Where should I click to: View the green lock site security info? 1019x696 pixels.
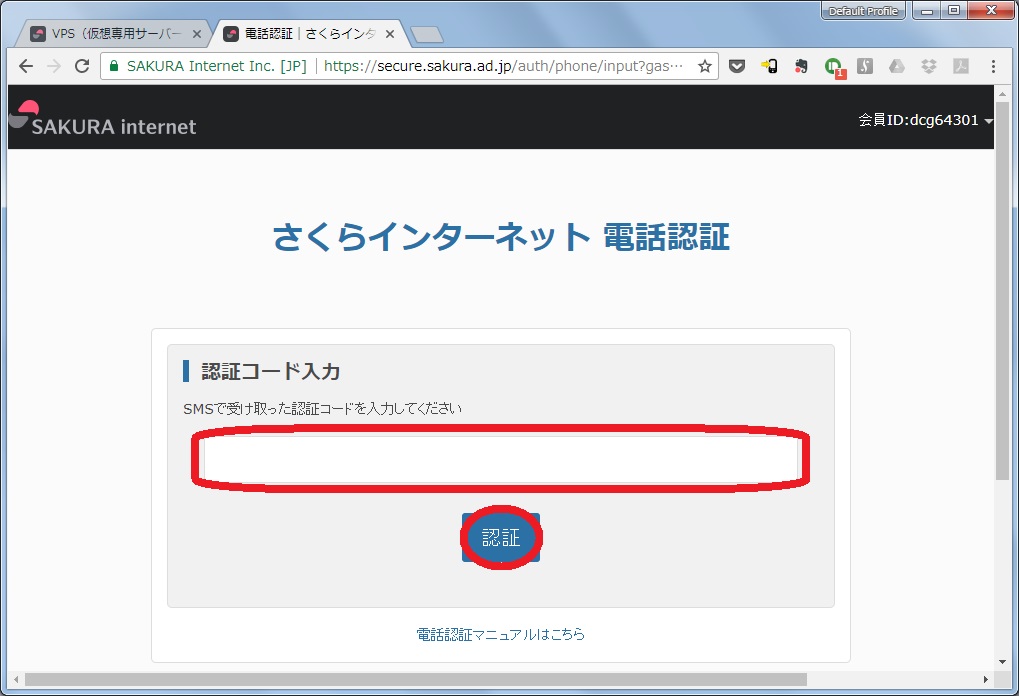click(x=114, y=66)
